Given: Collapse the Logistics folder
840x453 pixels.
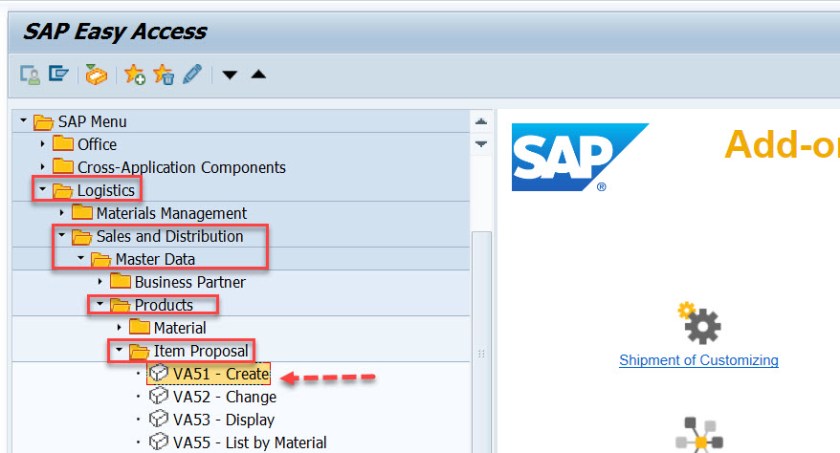Looking at the screenshot, I should pyautogui.click(x=43, y=190).
